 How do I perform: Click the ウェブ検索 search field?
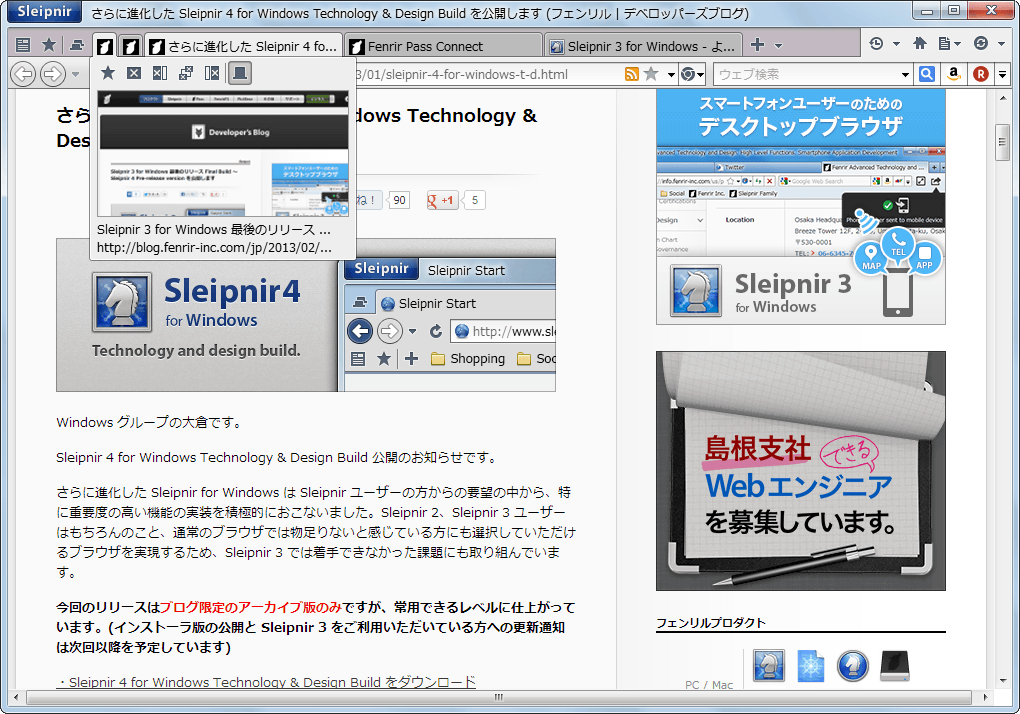click(x=807, y=74)
